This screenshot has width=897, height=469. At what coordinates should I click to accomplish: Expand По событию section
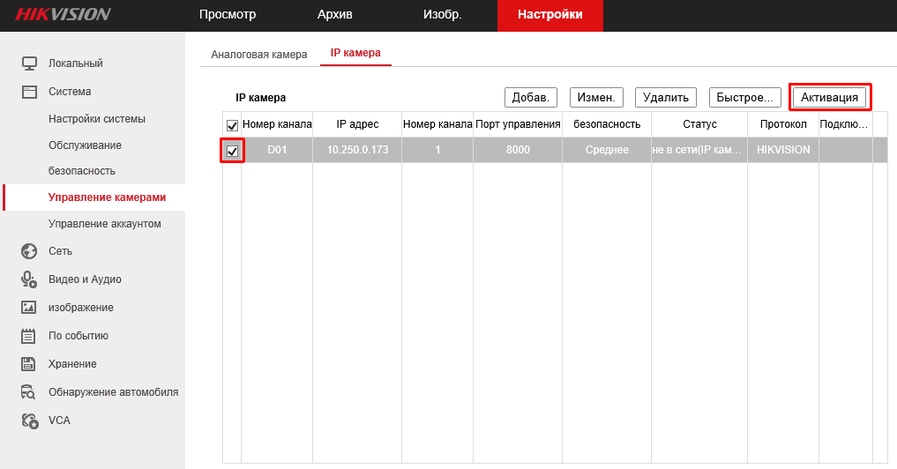point(78,336)
